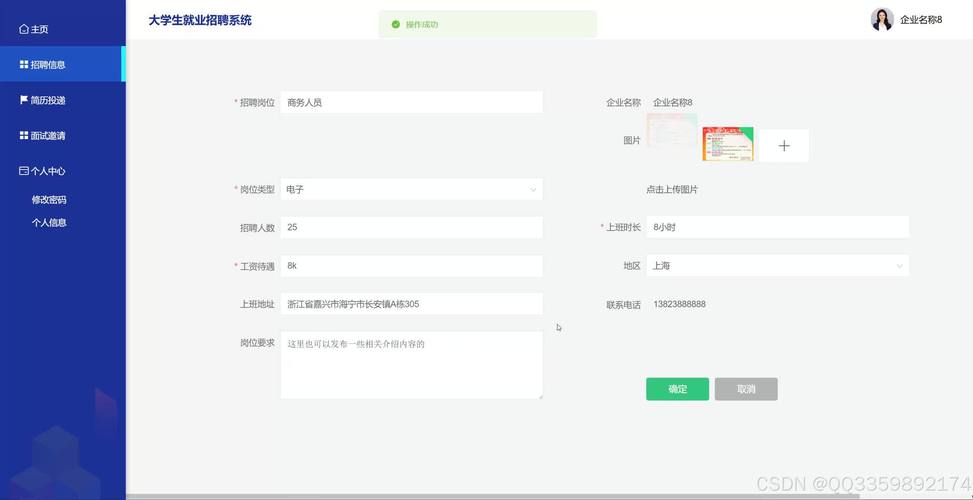Click the plus icon to upload image
This screenshot has width=973, height=500.
(x=784, y=146)
